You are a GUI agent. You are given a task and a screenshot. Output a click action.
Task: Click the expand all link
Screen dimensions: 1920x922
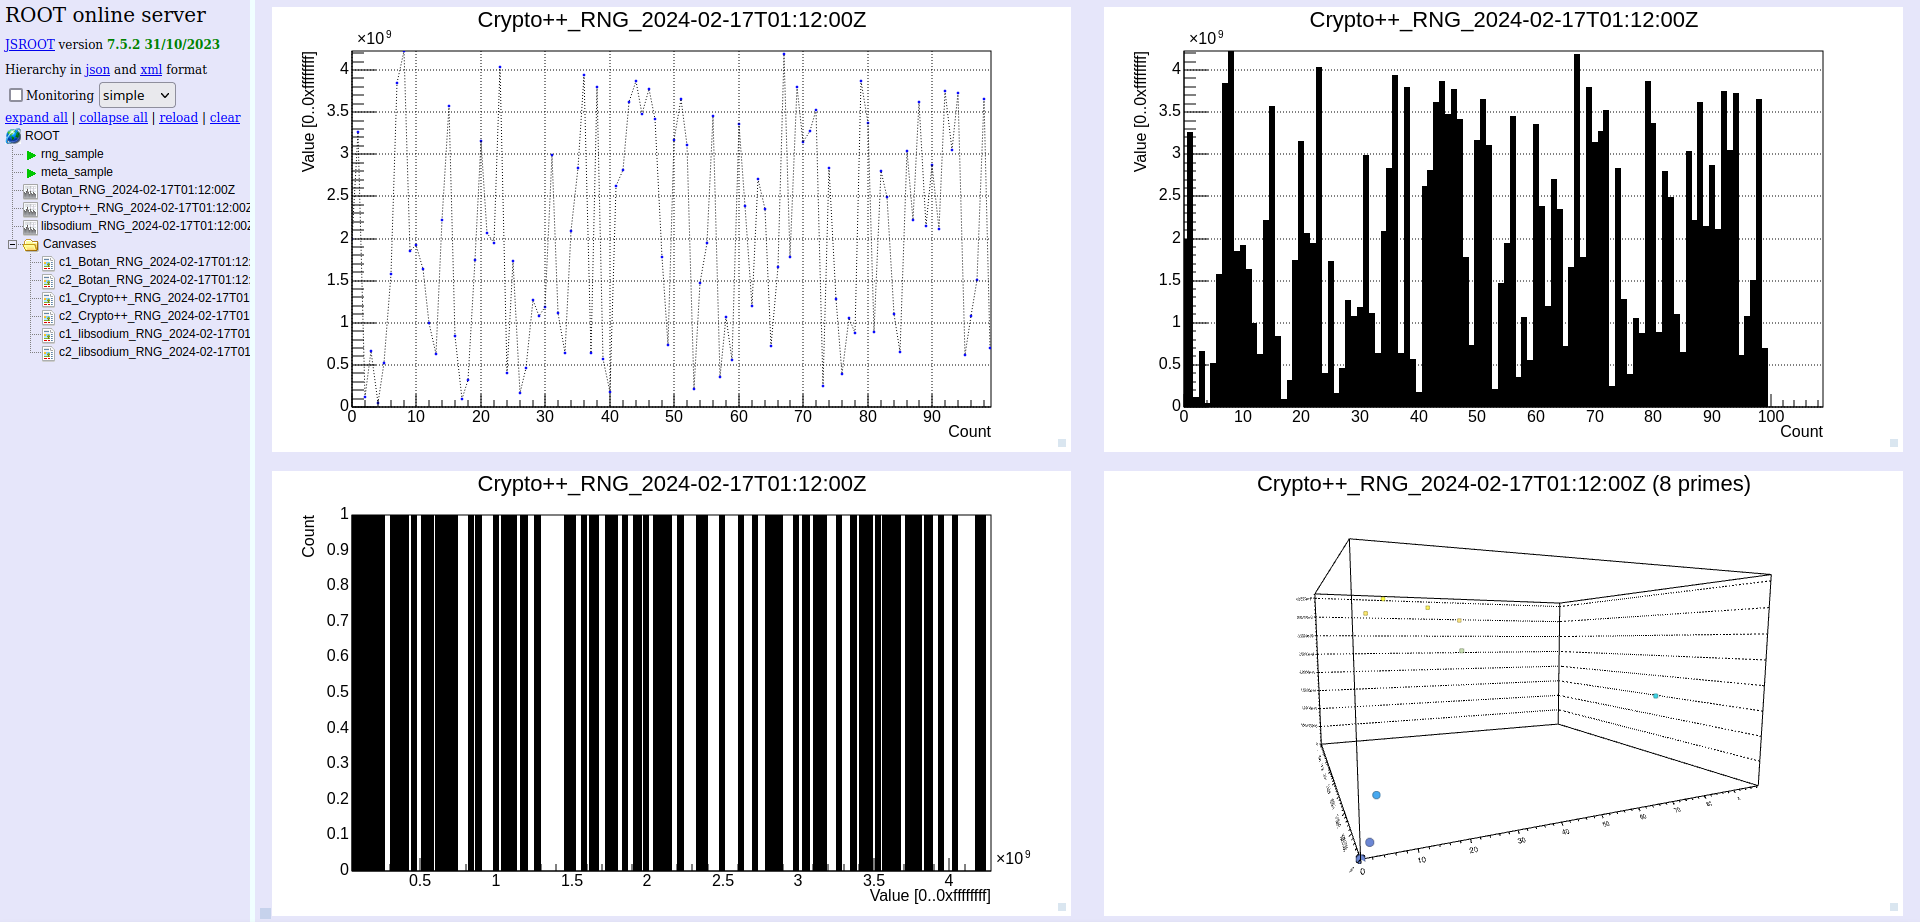click(x=36, y=117)
